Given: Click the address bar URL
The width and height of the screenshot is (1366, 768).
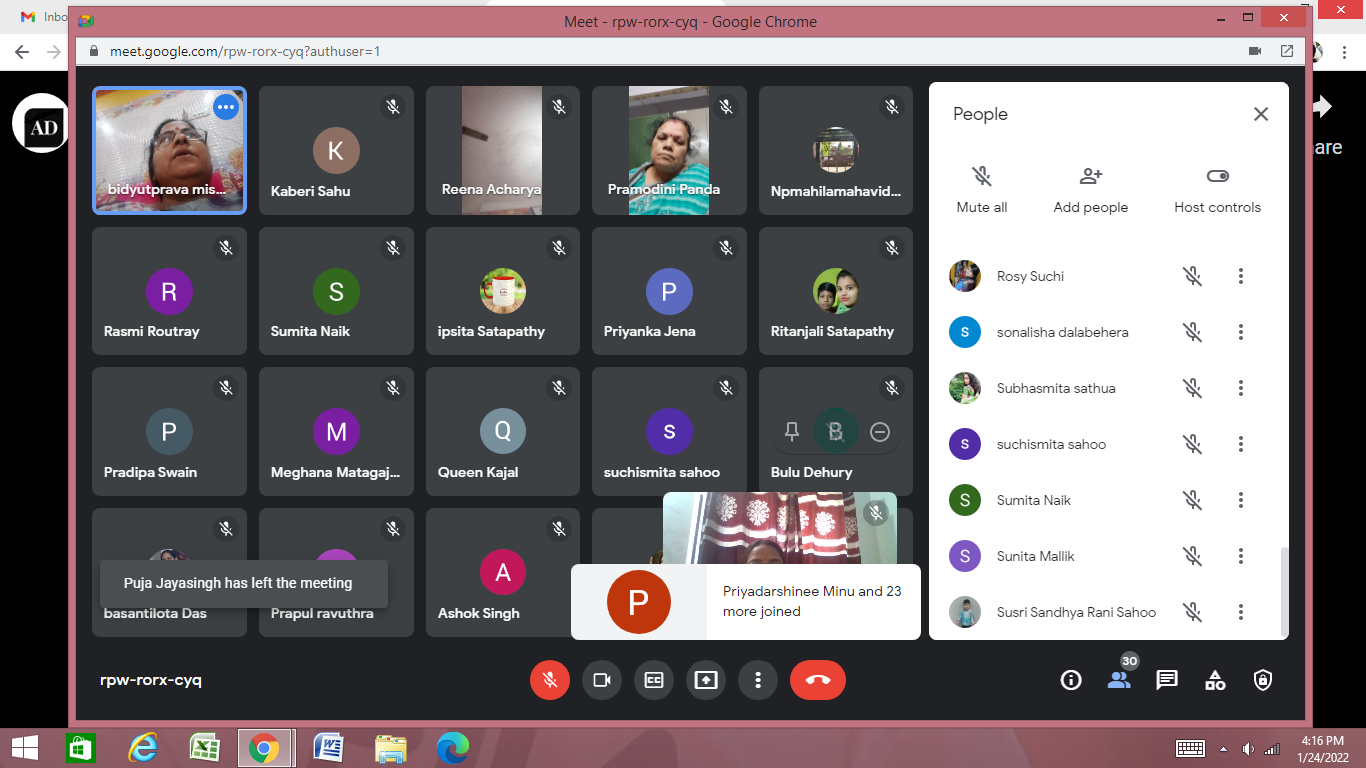Looking at the screenshot, I should coord(245,51).
